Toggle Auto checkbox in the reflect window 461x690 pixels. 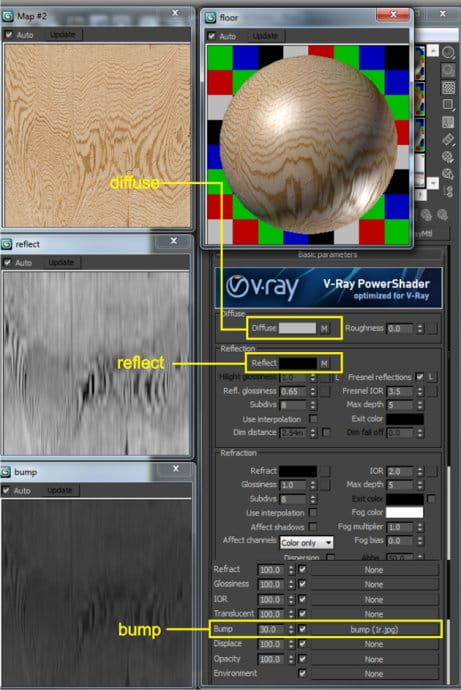pyautogui.click(x=7, y=263)
